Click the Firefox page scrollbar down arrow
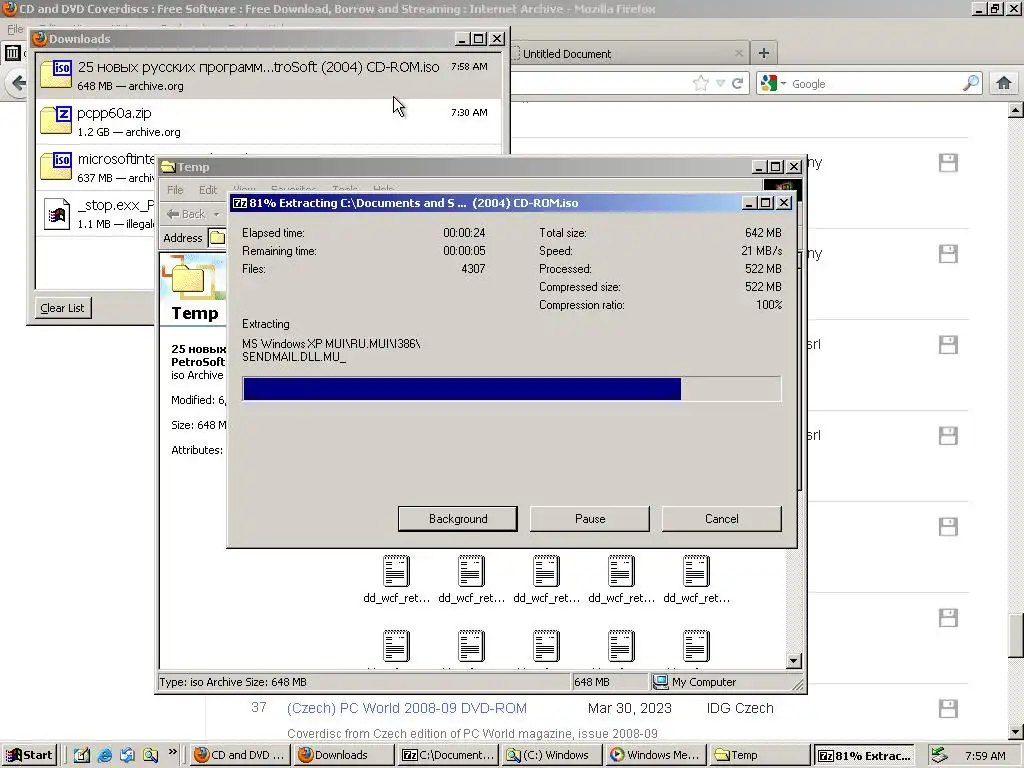The image size is (1024, 768). coord(1015,731)
